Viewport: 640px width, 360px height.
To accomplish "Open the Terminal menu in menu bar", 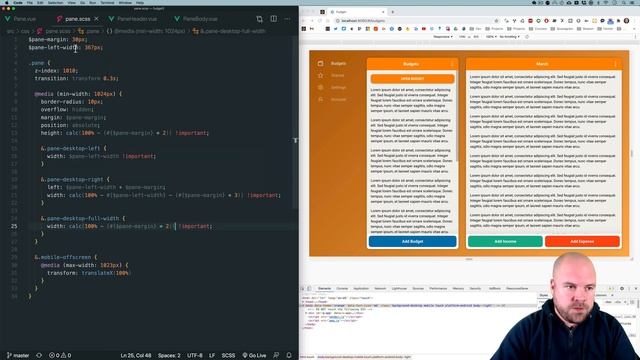I will [x=107, y=2].
